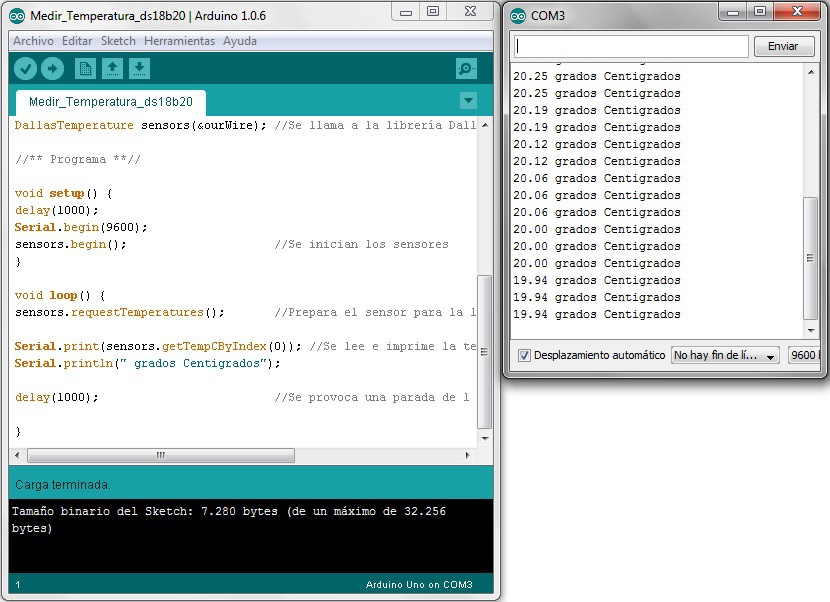Toggle 'Desplazamiento automático' checkbox

point(524,355)
